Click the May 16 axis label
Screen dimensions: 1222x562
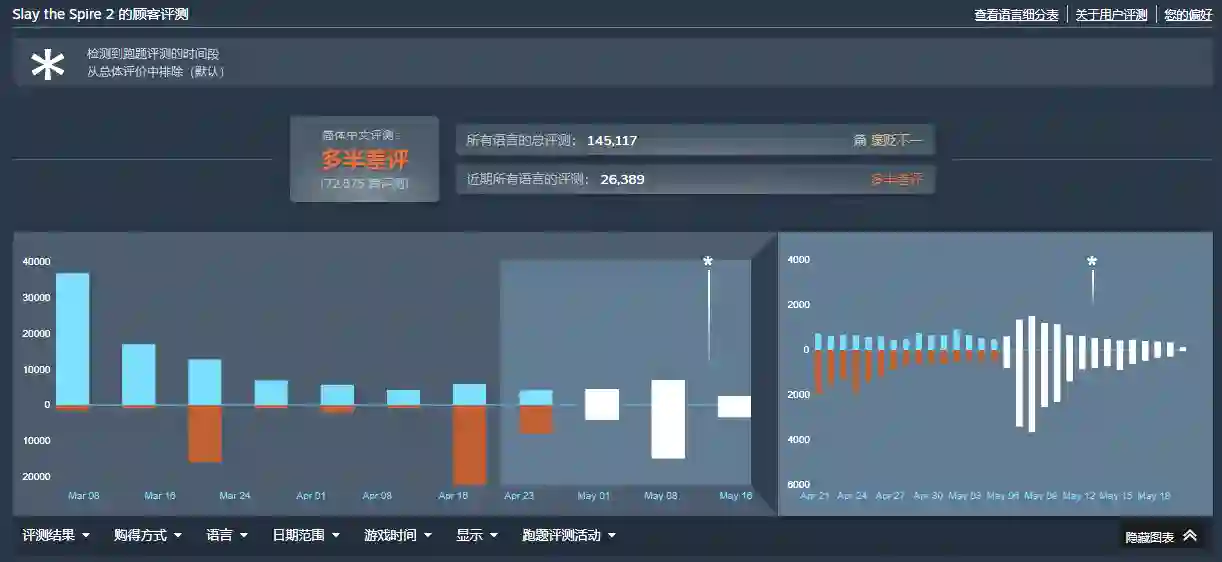tap(736, 496)
